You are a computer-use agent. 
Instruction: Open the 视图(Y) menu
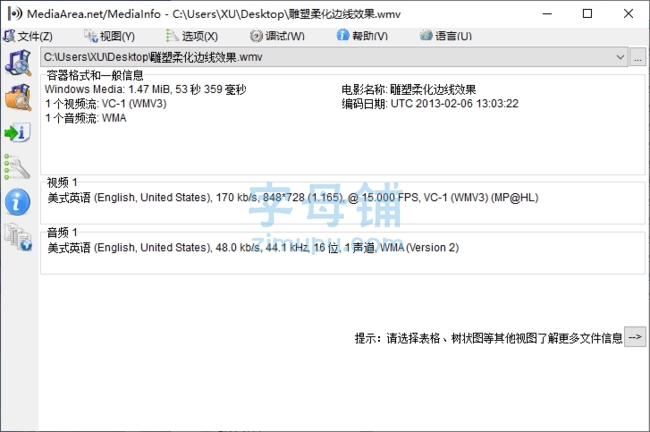tap(109, 36)
